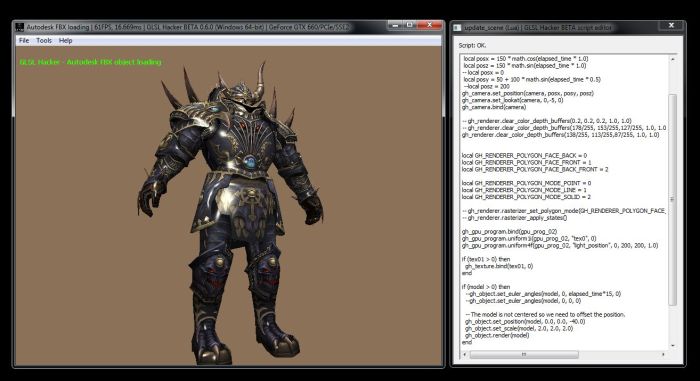Click the line 'gh_gpu_program.bind(gpu_prog_02)'
Image resolution: width=700 pixels, height=381 pixels.
pos(510,232)
